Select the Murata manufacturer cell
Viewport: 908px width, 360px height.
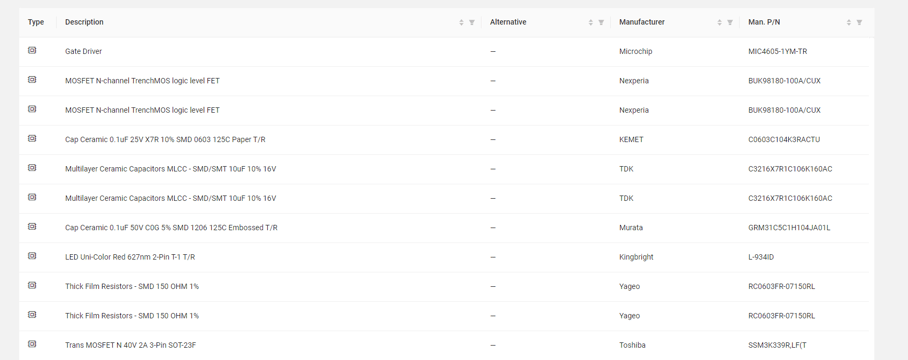(631, 227)
